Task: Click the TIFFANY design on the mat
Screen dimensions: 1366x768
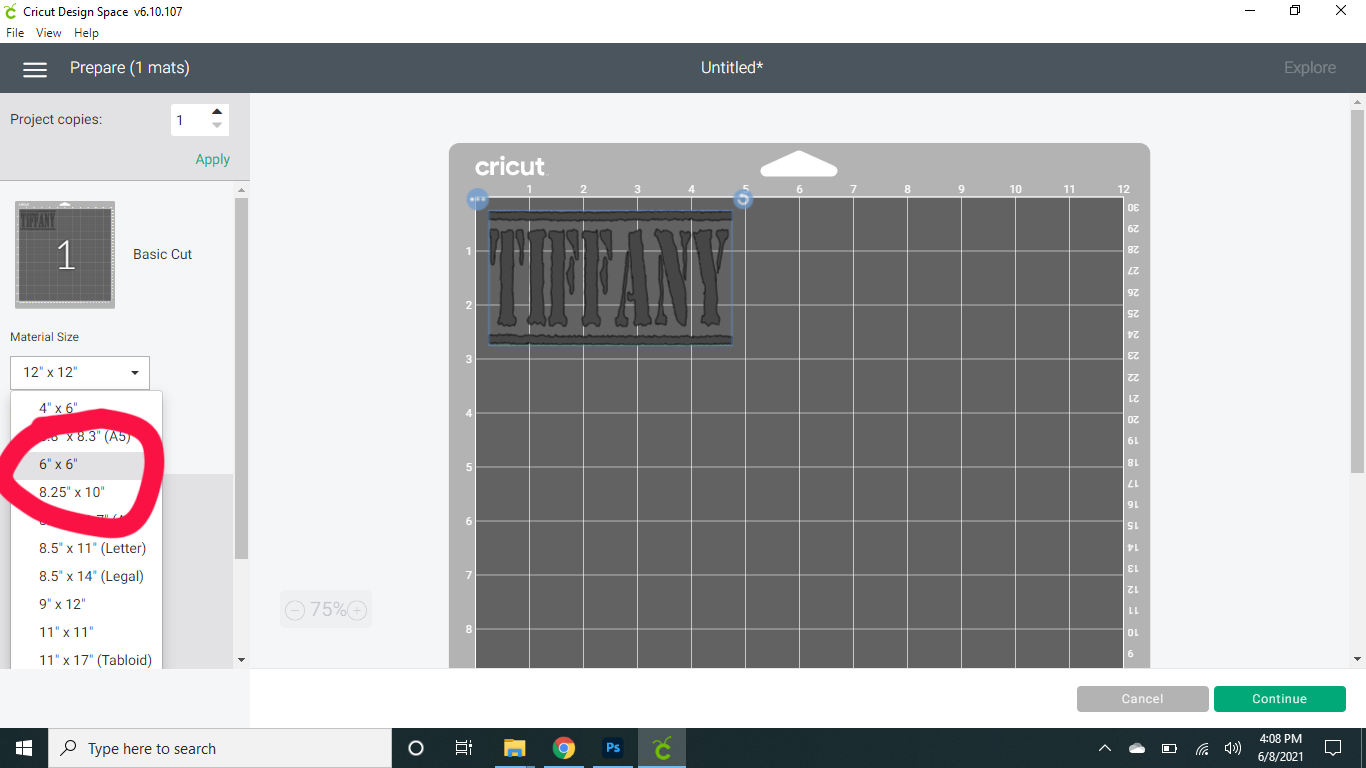Action: click(610, 278)
